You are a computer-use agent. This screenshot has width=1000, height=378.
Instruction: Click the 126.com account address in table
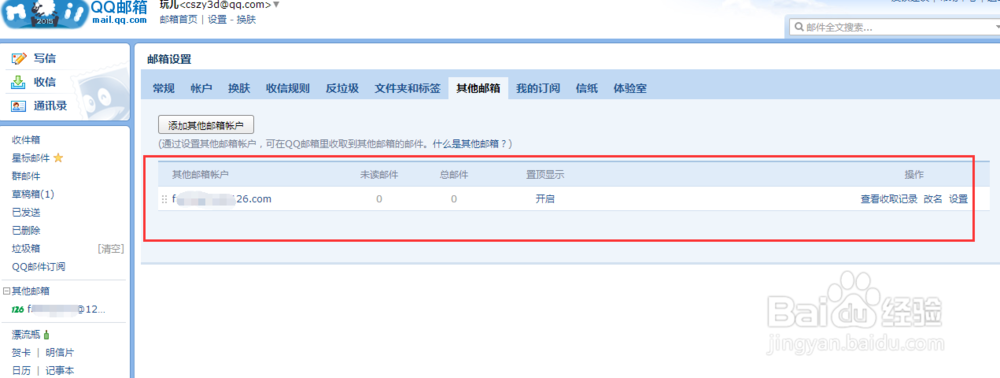(222, 199)
